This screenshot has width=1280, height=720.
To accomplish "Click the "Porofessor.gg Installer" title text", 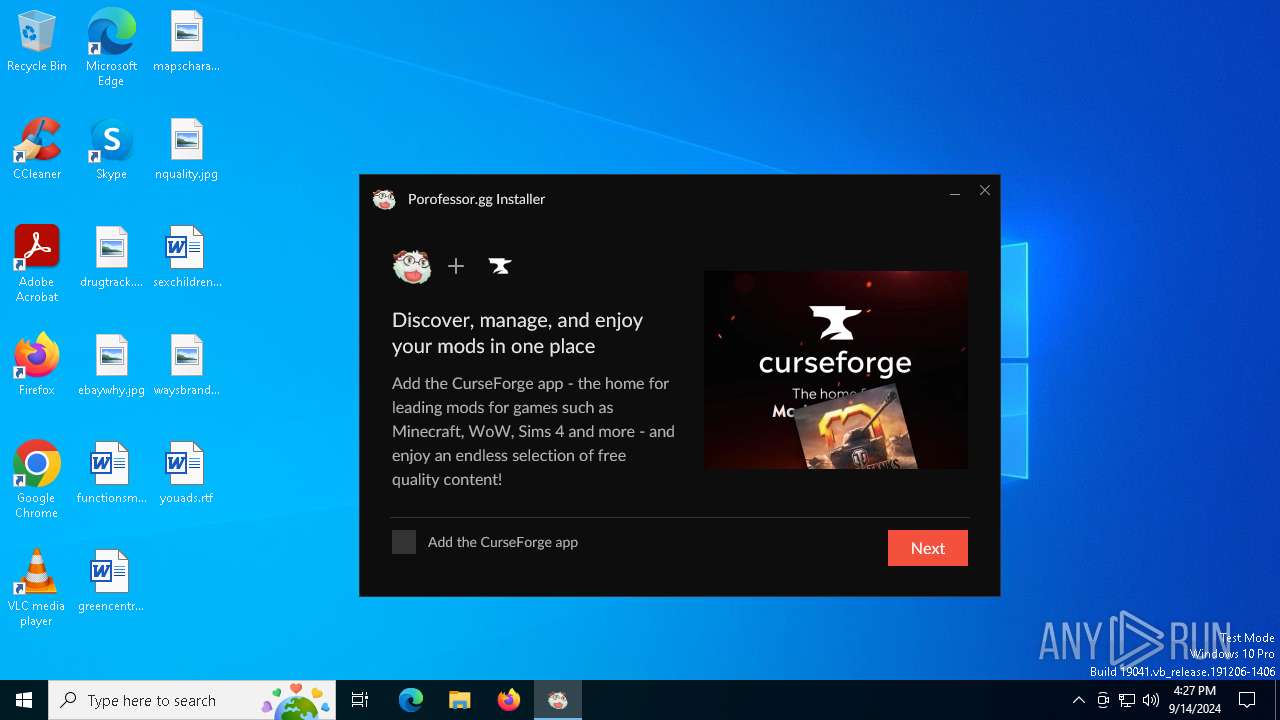I will click(x=476, y=199).
